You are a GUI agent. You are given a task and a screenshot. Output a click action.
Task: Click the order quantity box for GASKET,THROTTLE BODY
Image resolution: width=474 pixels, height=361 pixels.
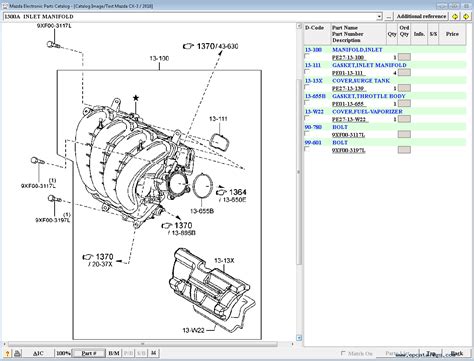pos(404,104)
